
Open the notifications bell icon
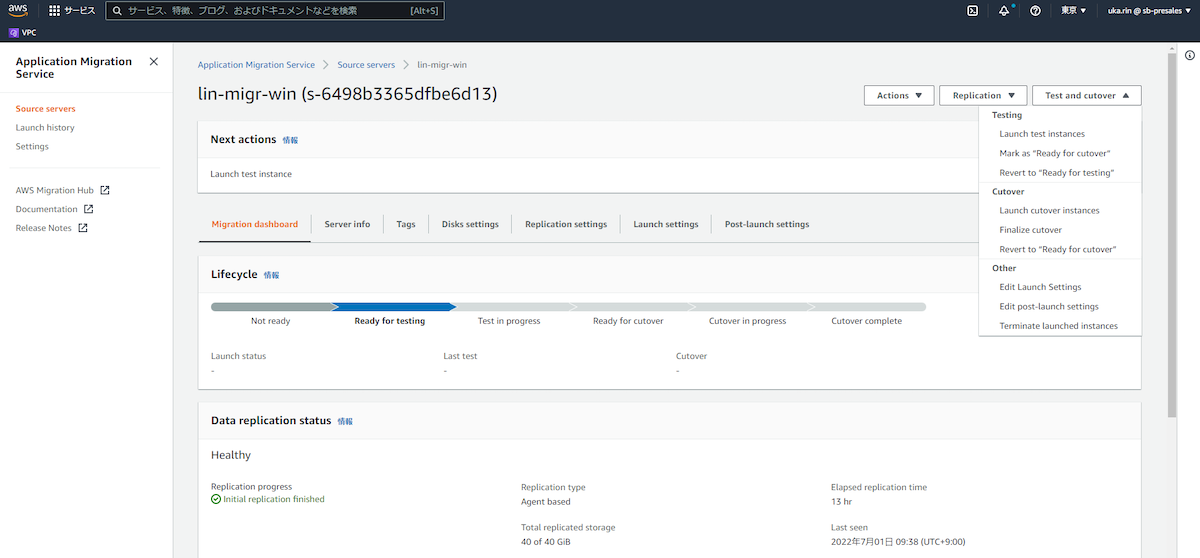[1004, 11]
